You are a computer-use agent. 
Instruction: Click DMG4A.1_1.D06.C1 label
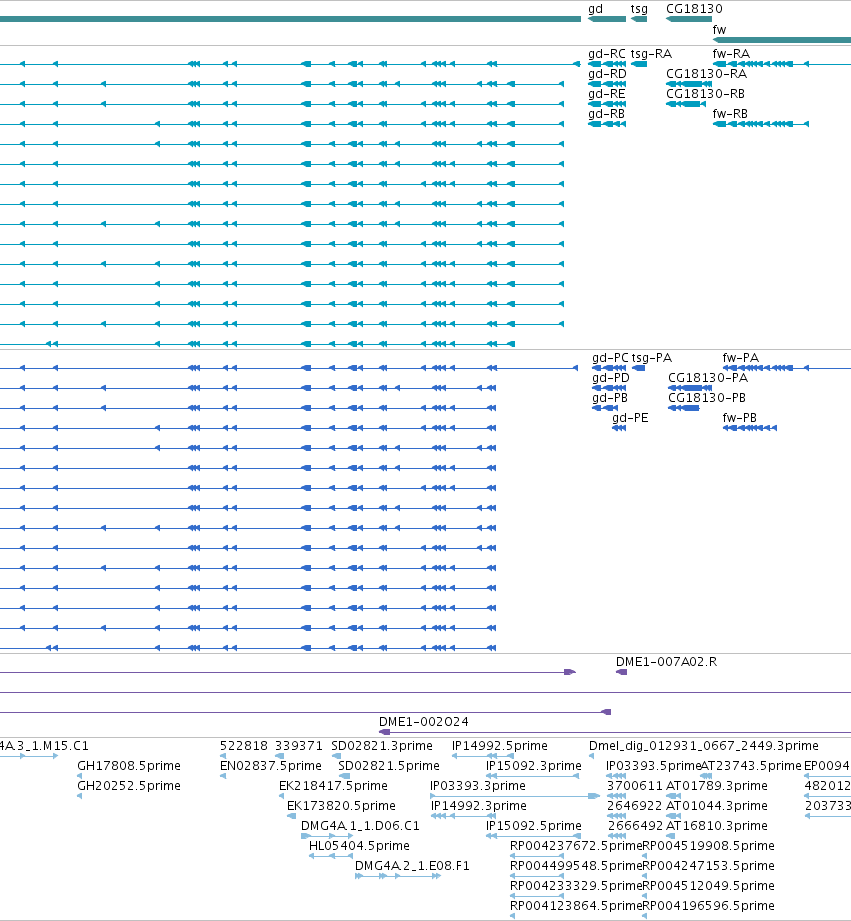click(360, 826)
